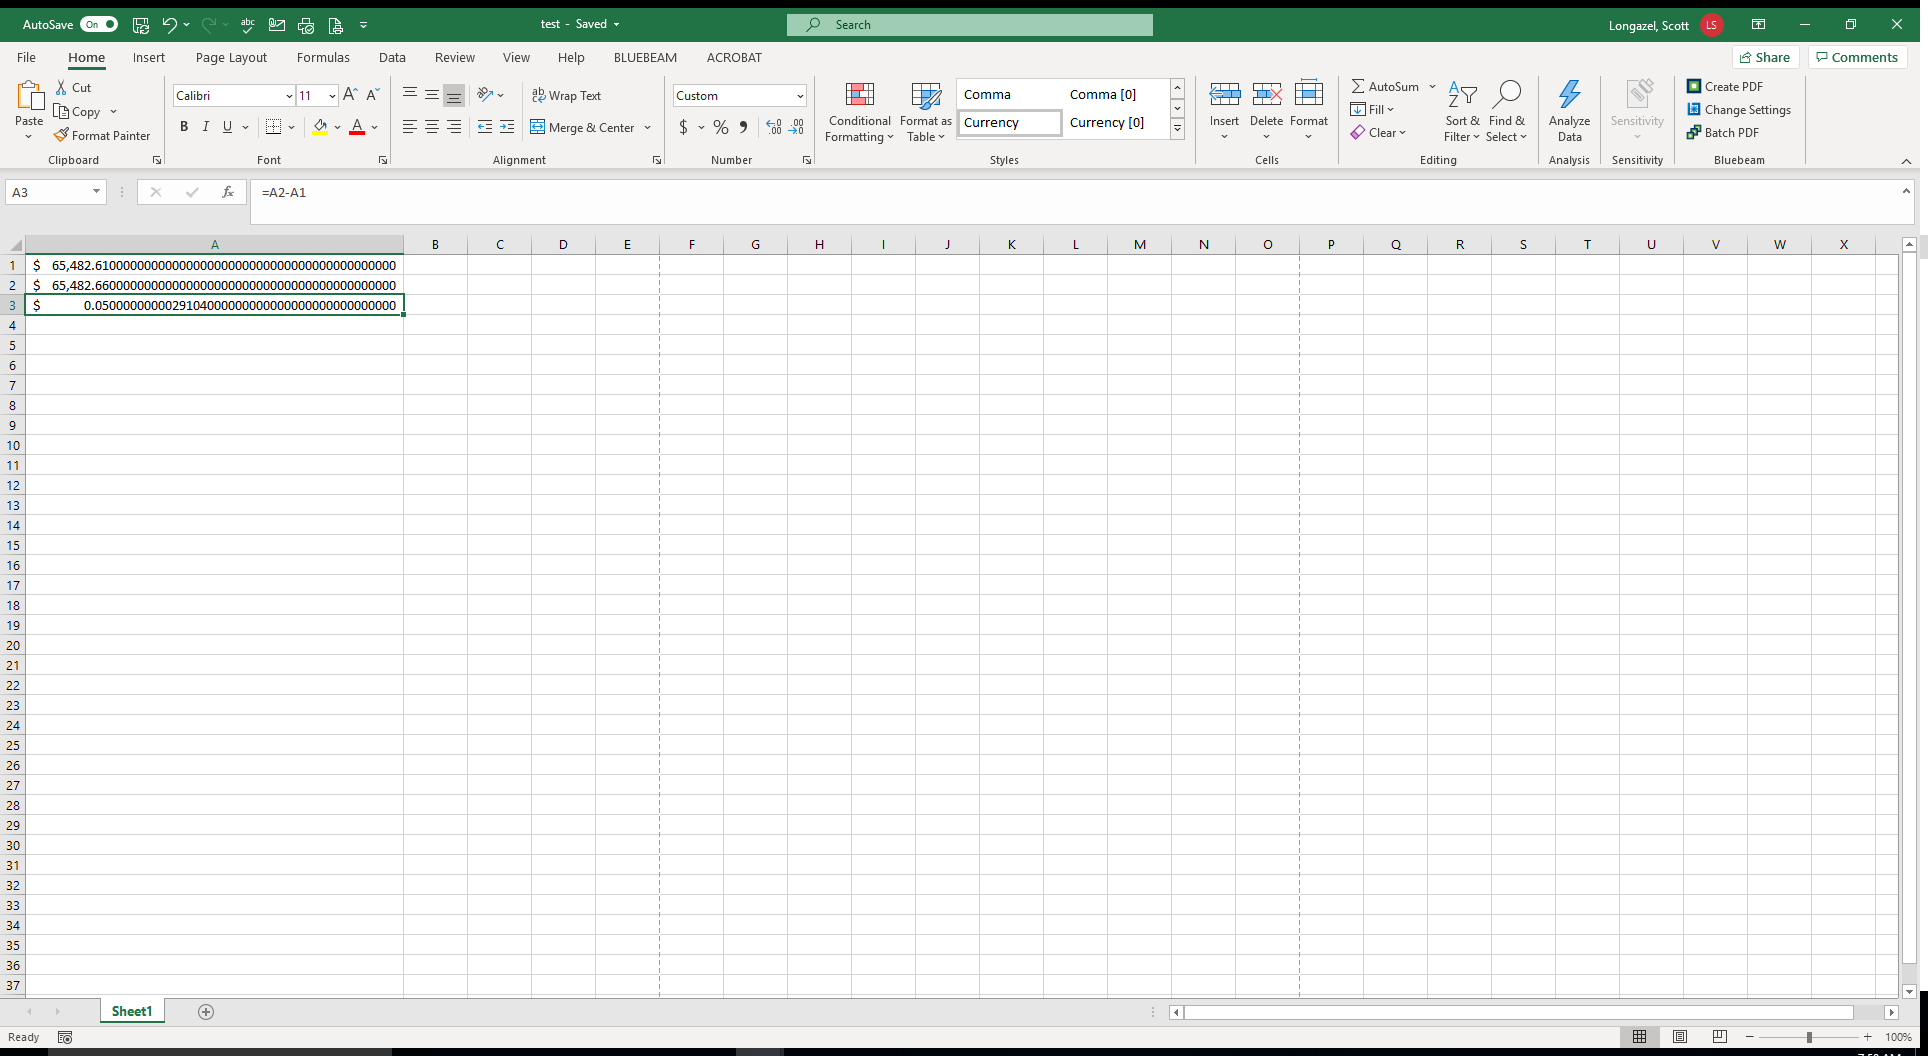Viewport: 1928px width, 1056px height.
Task: Select the Format Painter tool
Action: (x=102, y=135)
